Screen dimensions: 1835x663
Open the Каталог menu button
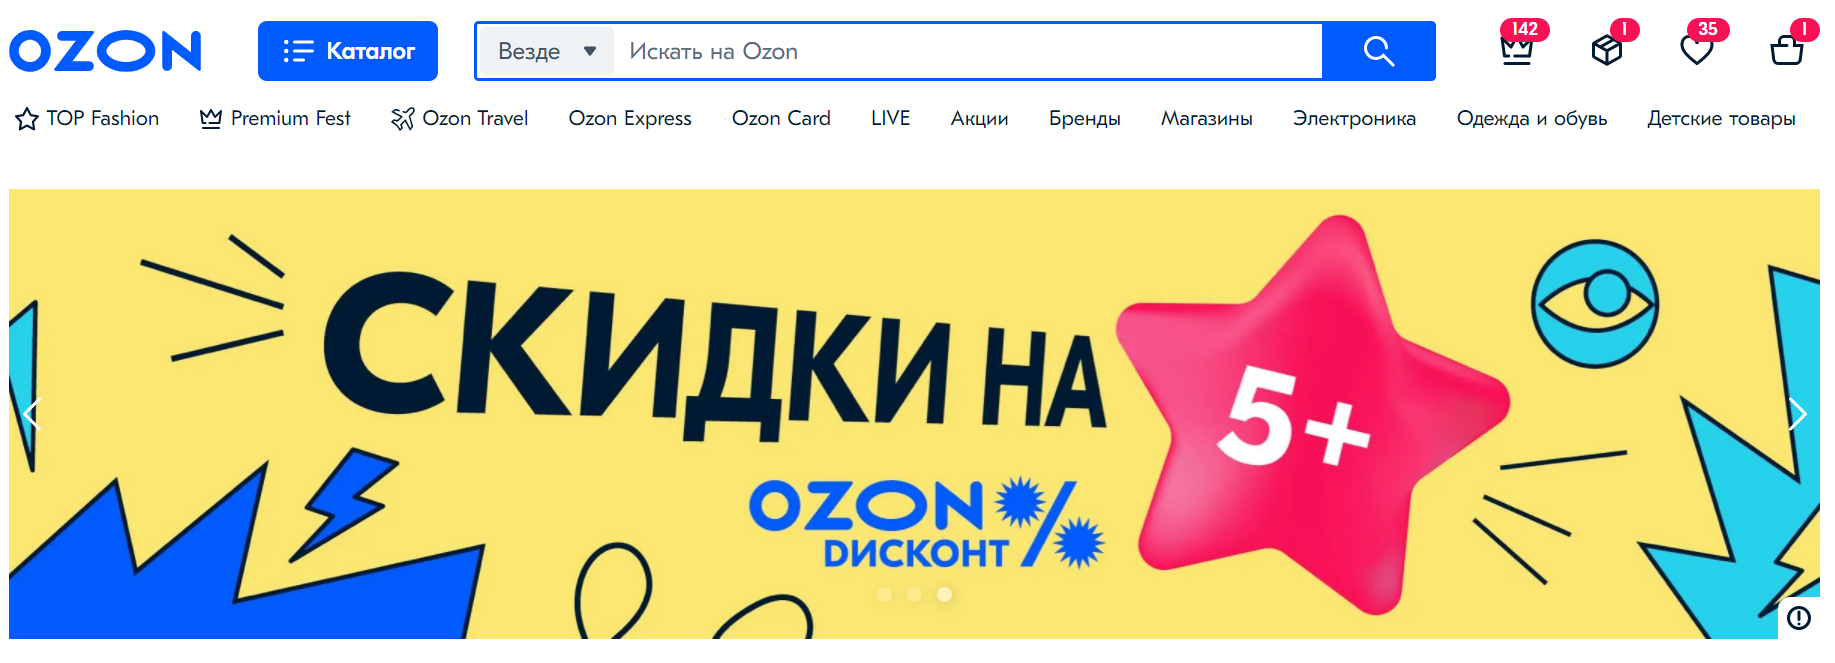point(348,51)
